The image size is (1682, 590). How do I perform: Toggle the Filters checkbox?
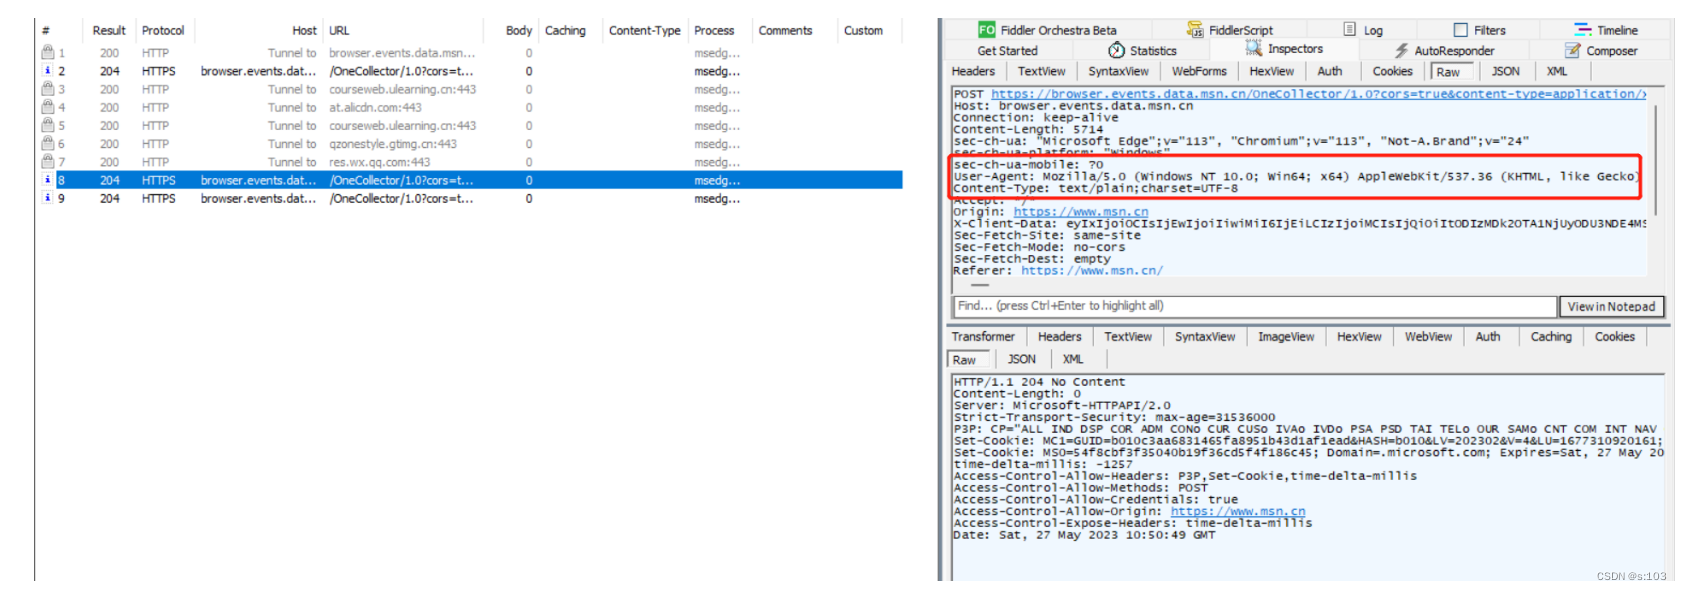pyautogui.click(x=1461, y=30)
